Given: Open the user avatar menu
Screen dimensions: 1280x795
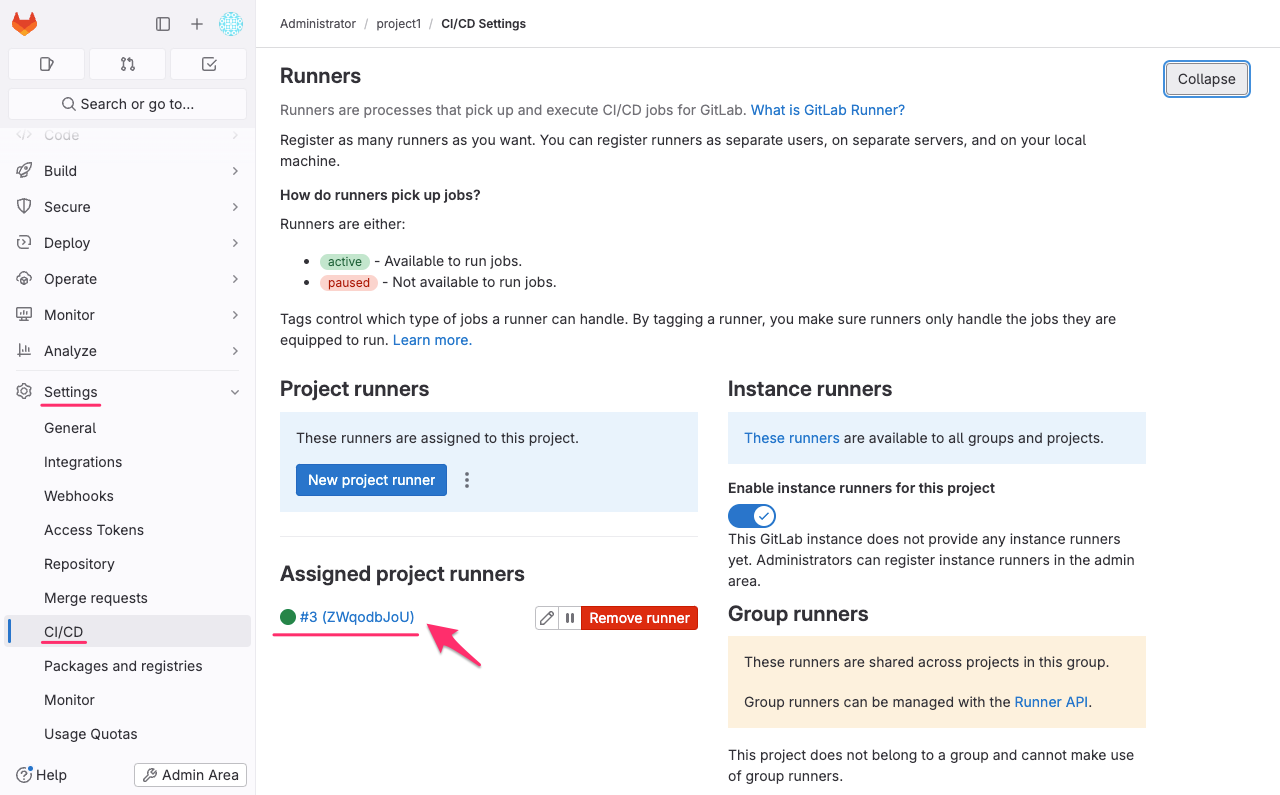Looking at the screenshot, I should coord(231,24).
